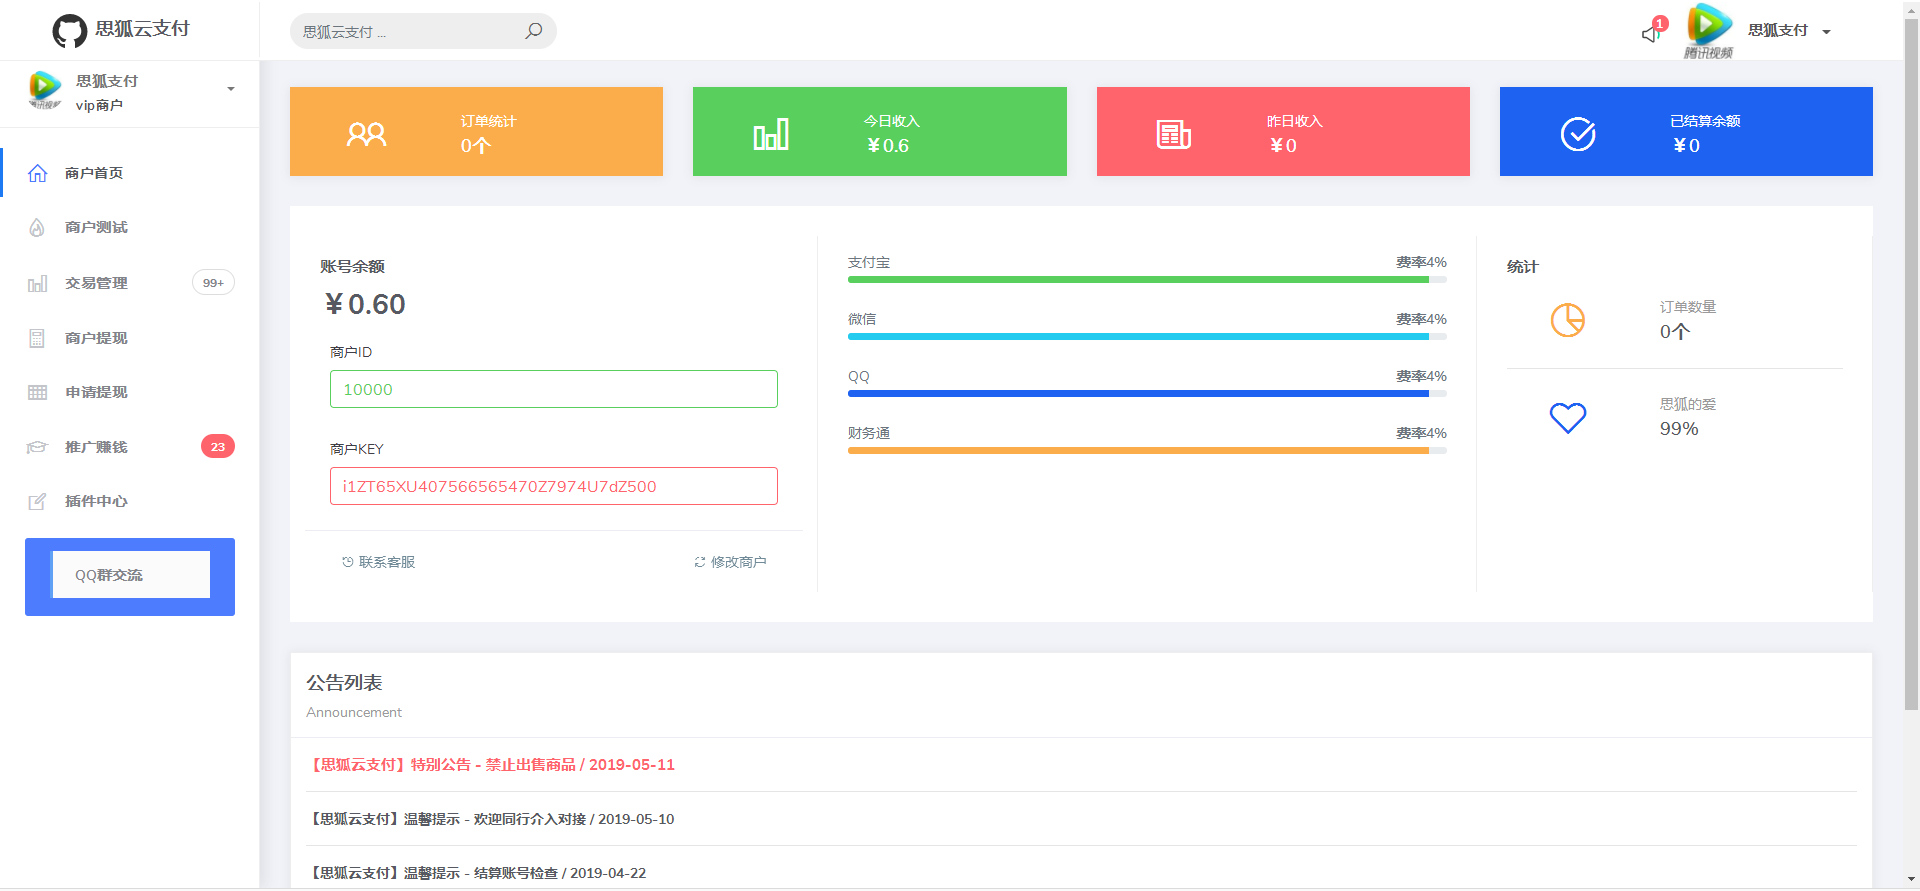
Task: Click the settled balance checkmark icon
Action: point(1577,133)
